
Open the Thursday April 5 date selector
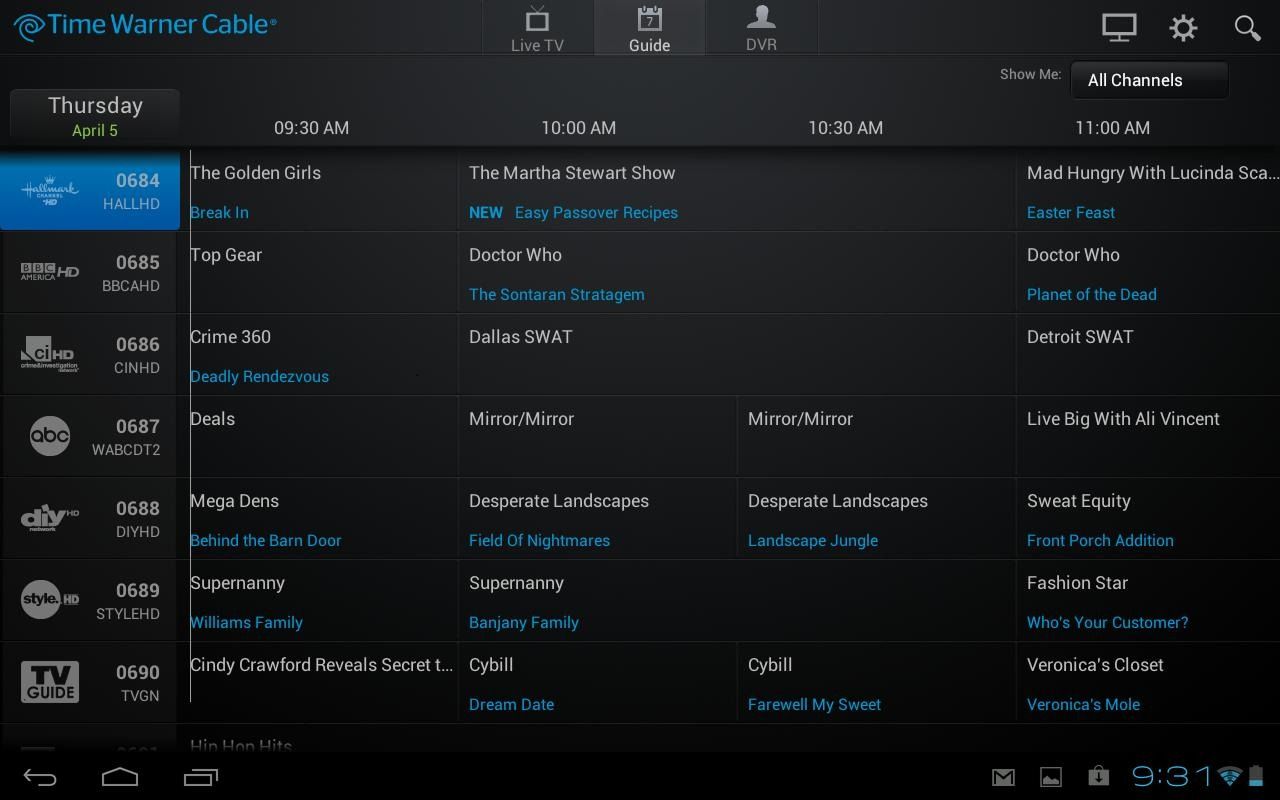pos(94,114)
